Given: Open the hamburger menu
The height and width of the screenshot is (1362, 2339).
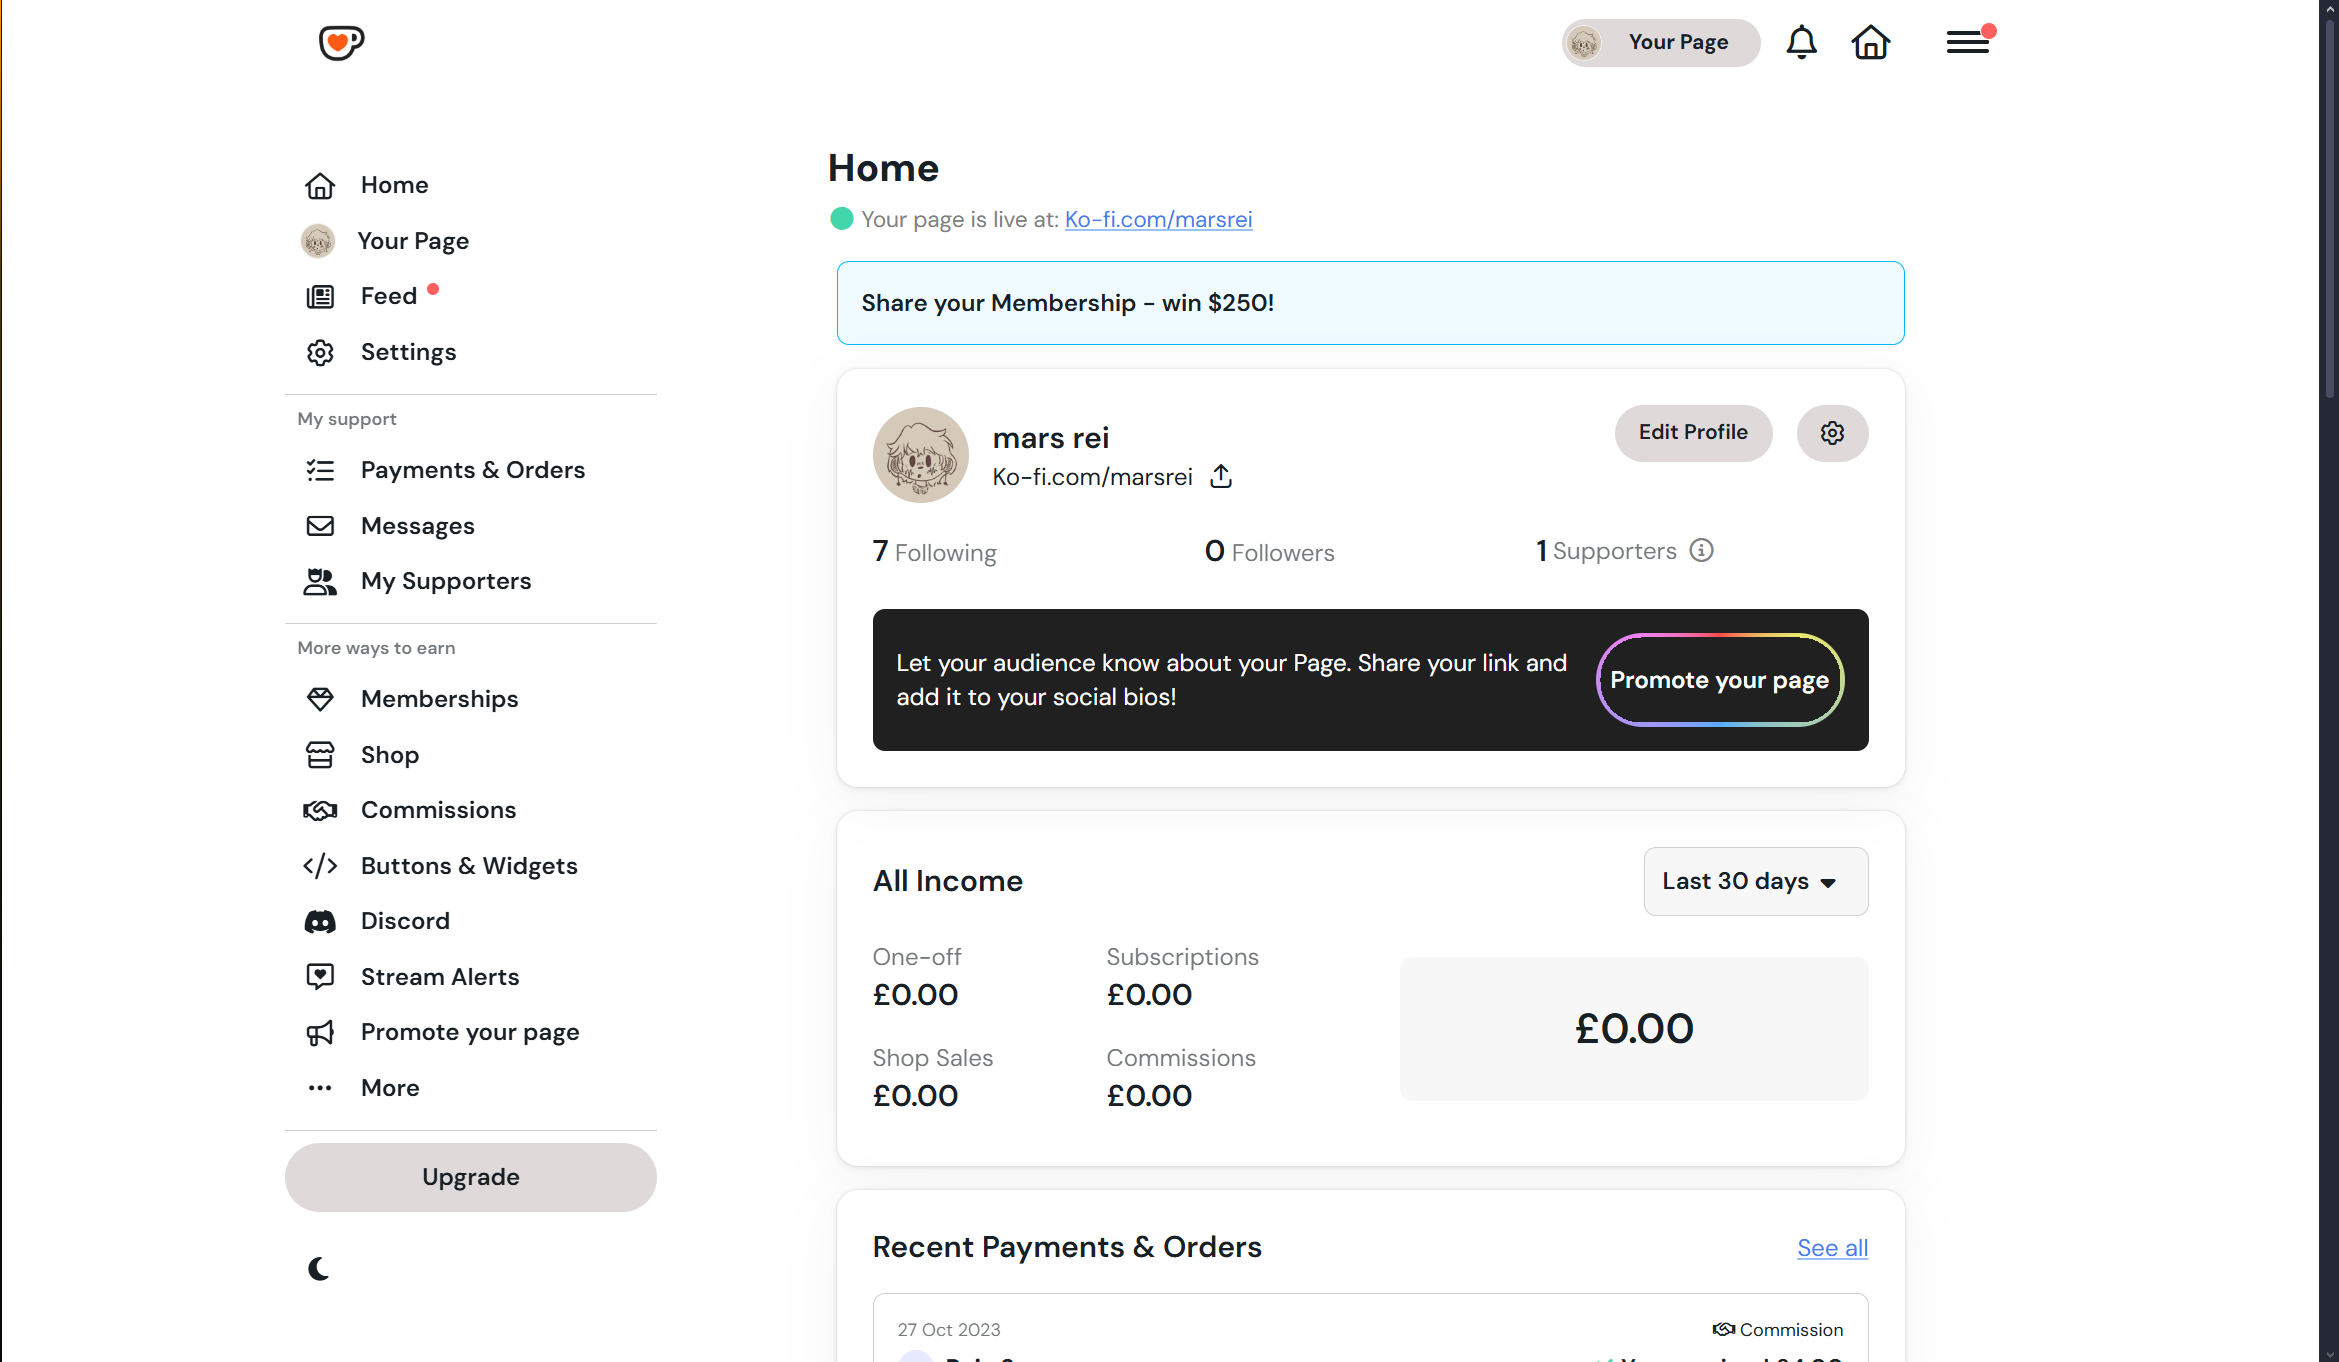Looking at the screenshot, I should pyautogui.click(x=1967, y=42).
